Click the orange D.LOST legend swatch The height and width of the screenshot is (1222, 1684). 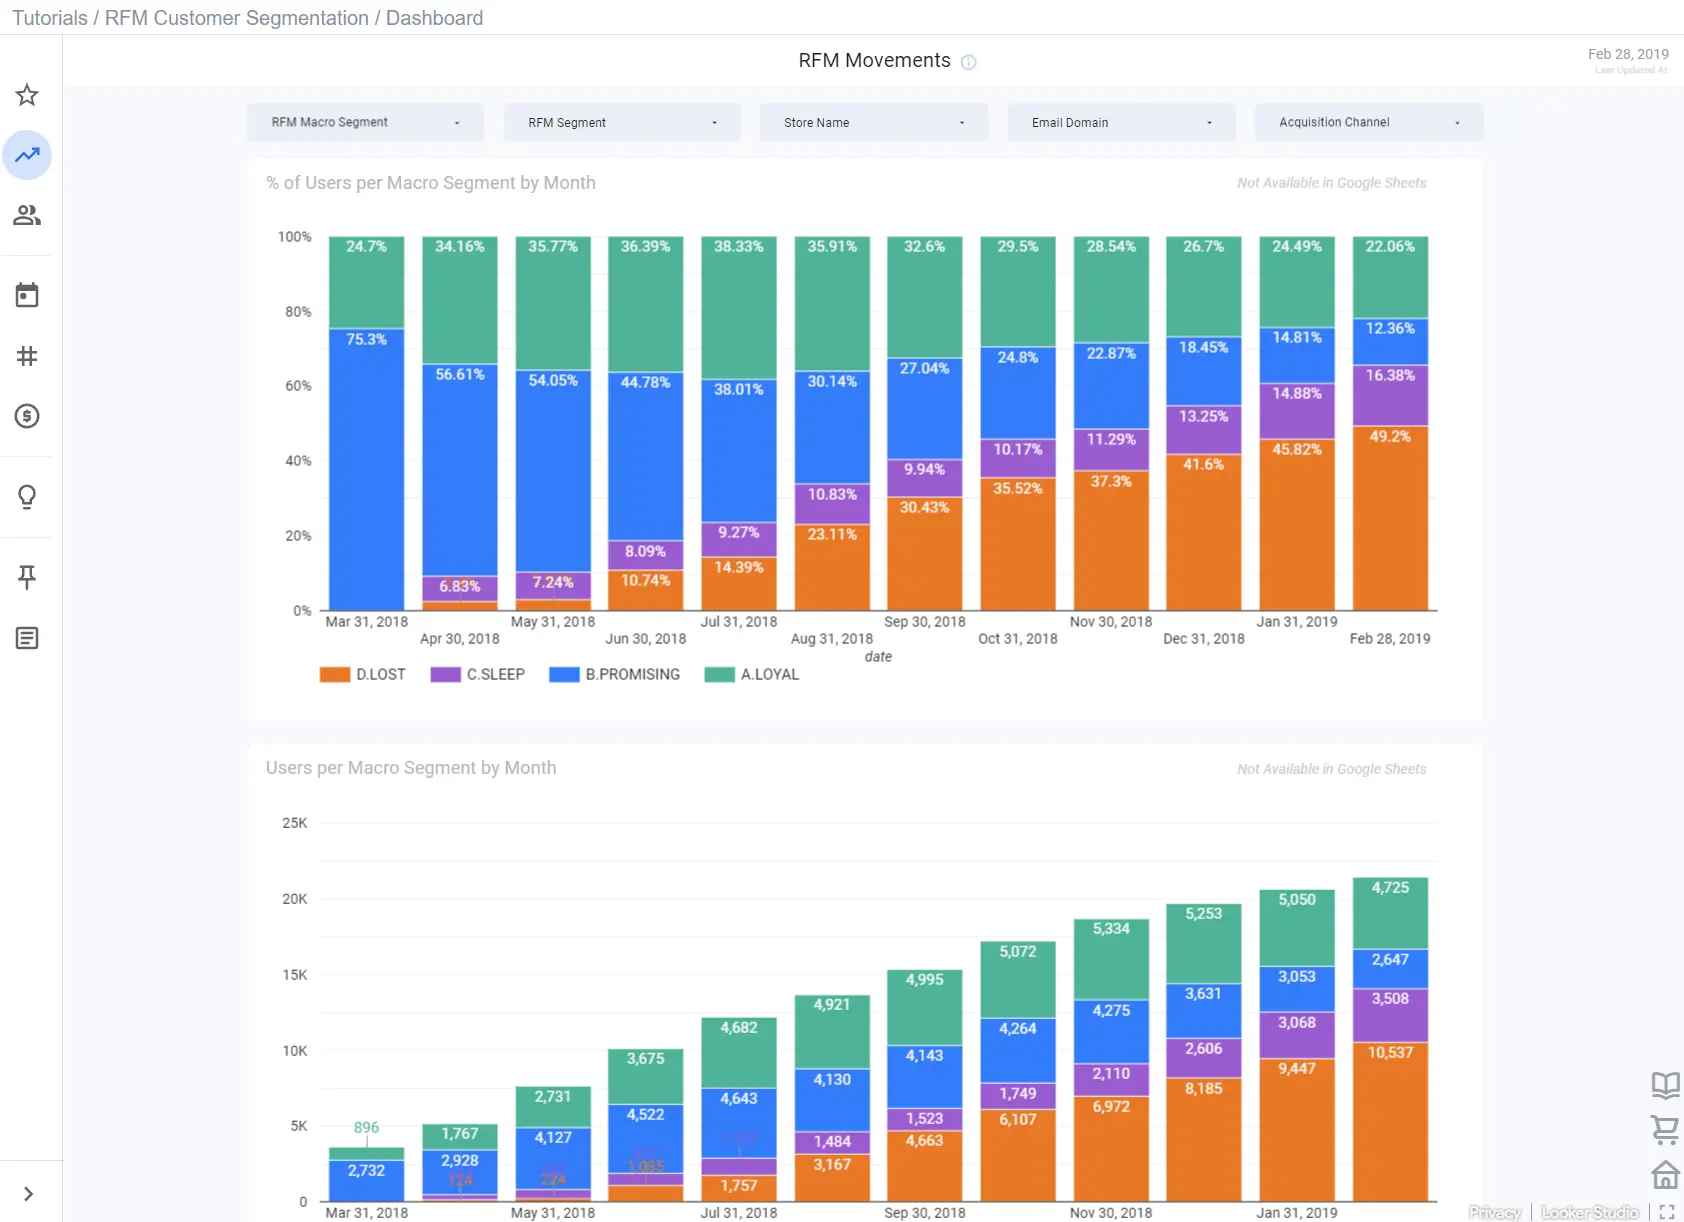(335, 675)
